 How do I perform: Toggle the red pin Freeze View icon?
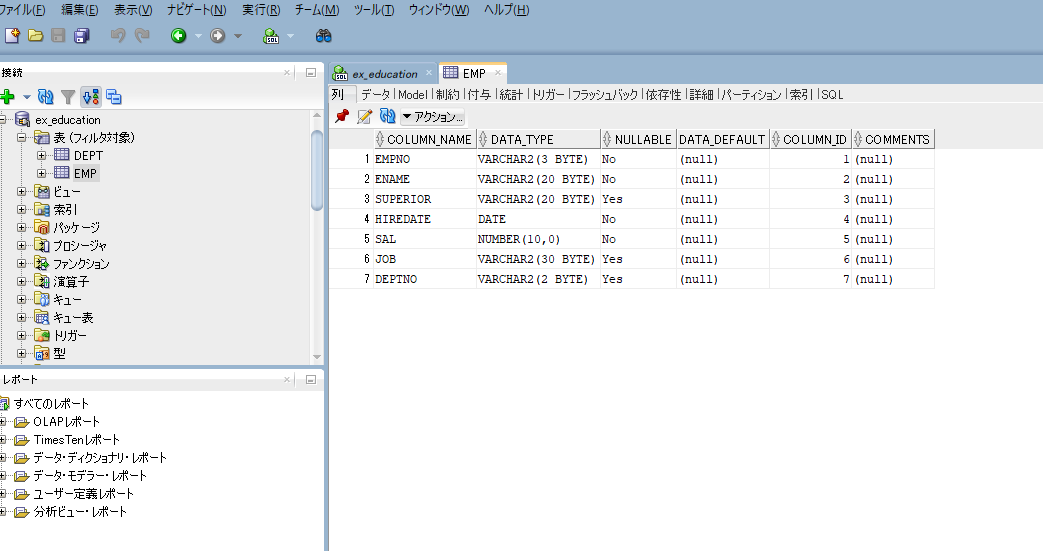[342, 117]
